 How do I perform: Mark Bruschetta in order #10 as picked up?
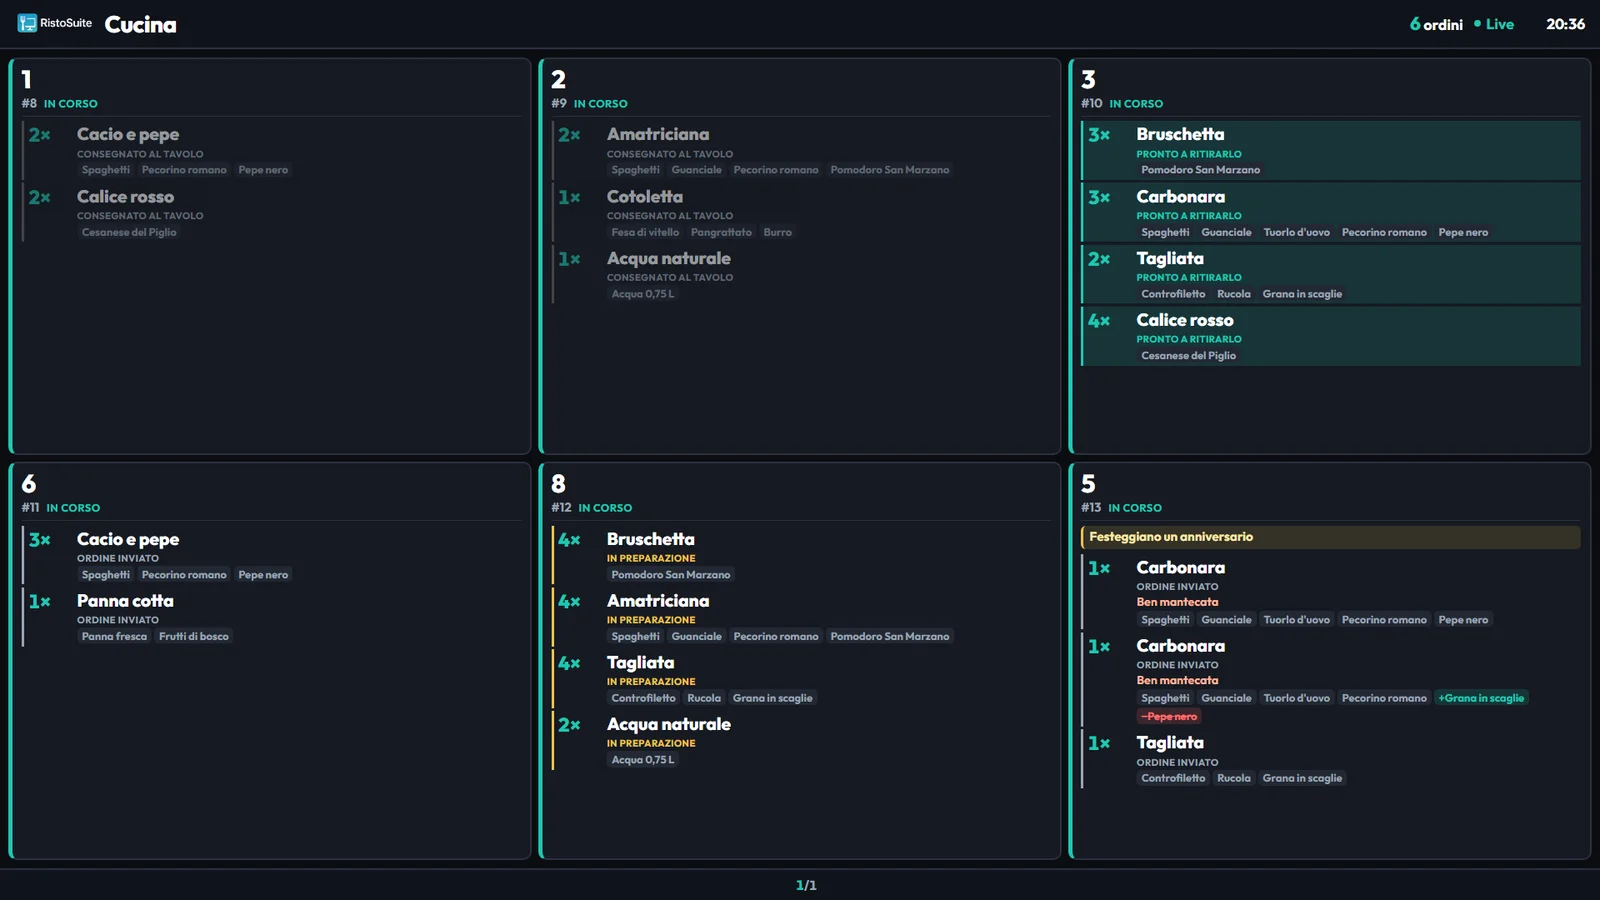(1331, 150)
